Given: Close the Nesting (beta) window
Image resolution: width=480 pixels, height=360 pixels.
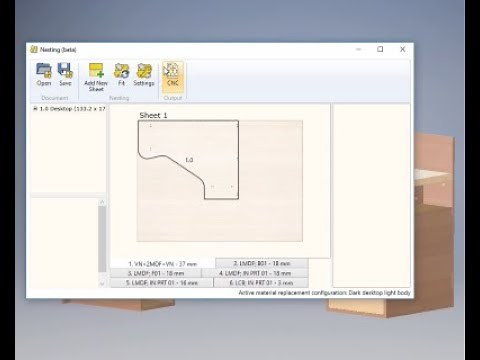Looking at the screenshot, I should pos(402,49).
